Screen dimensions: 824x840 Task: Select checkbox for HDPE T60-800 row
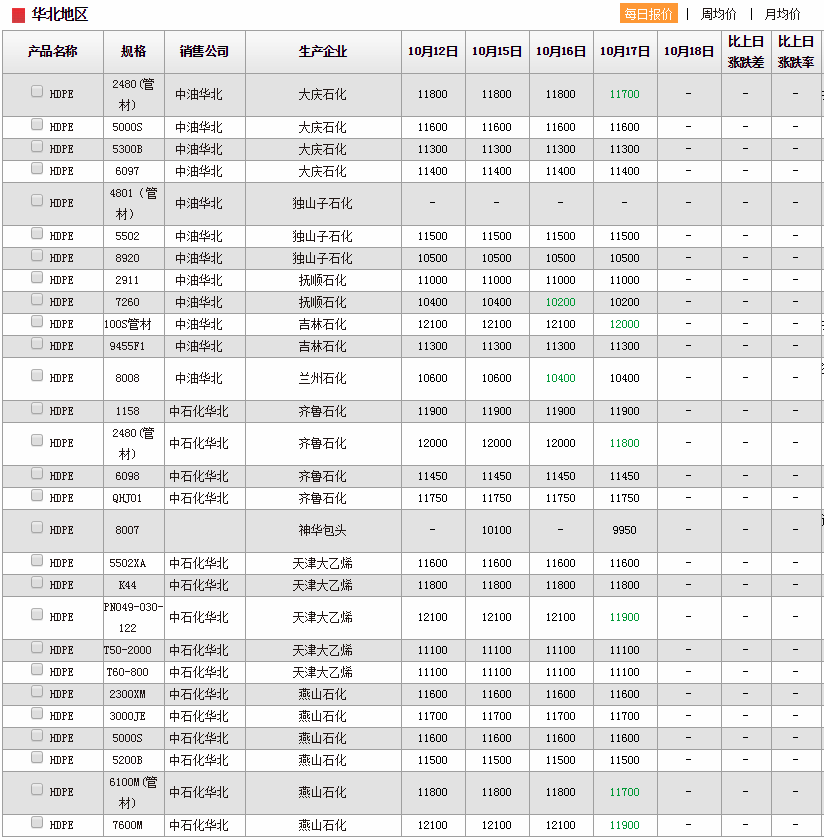(36, 669)
